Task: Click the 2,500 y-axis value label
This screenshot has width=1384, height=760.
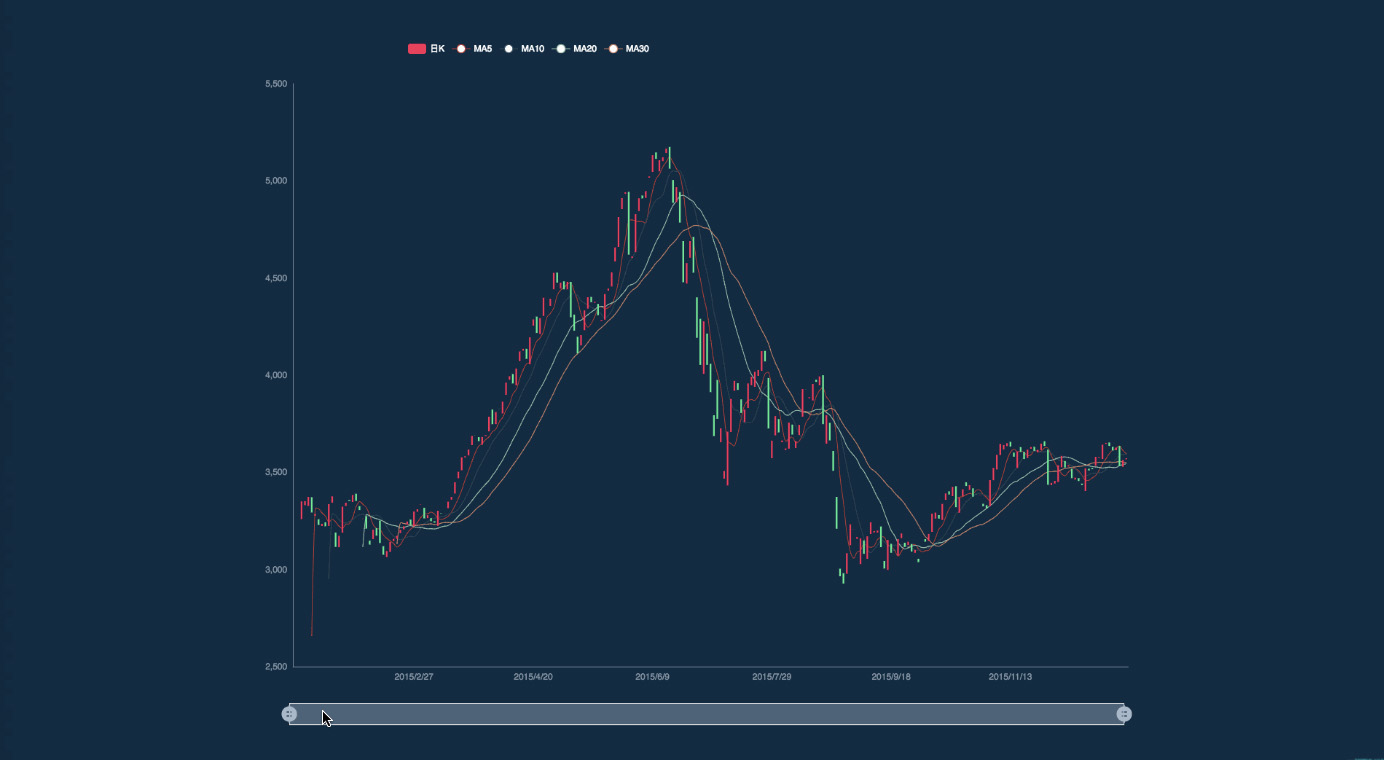Action: pos(276,667)
